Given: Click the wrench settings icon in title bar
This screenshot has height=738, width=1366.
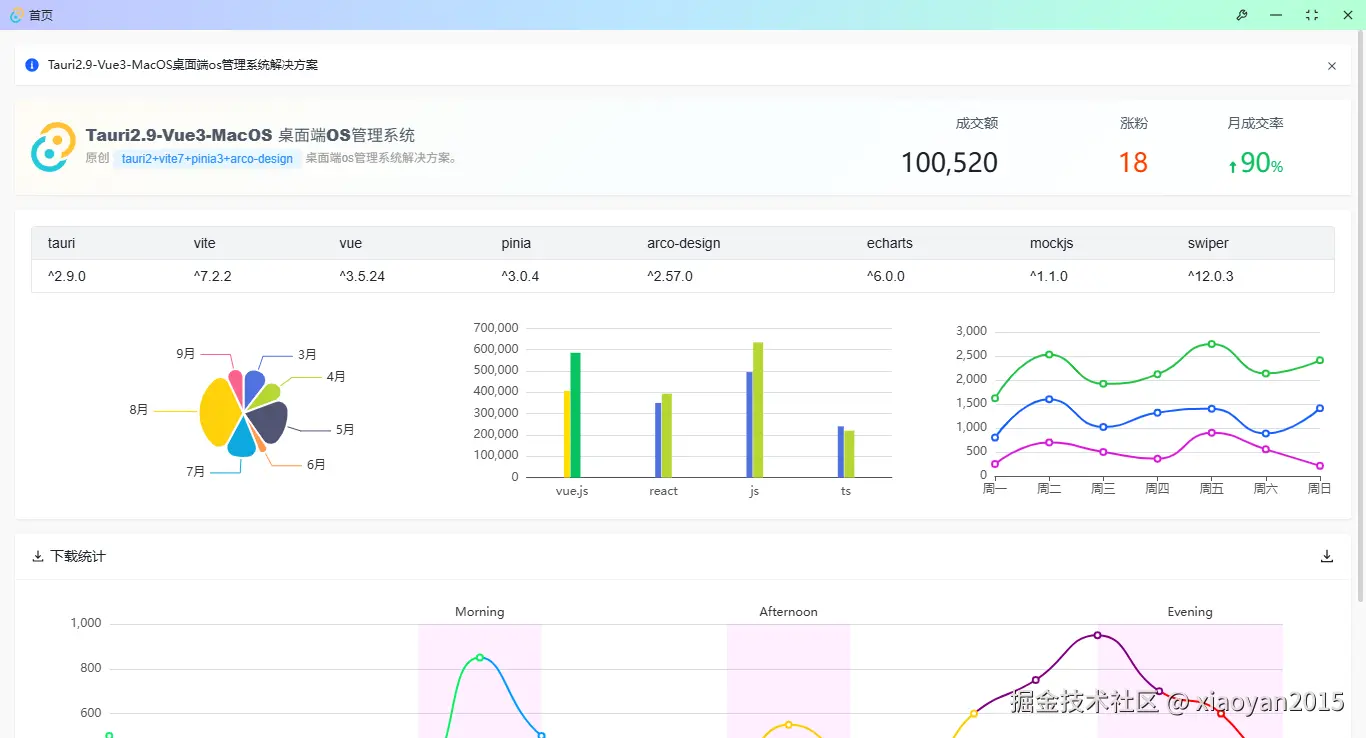Looking at the screenshot, I should (x=1242, y=15).
